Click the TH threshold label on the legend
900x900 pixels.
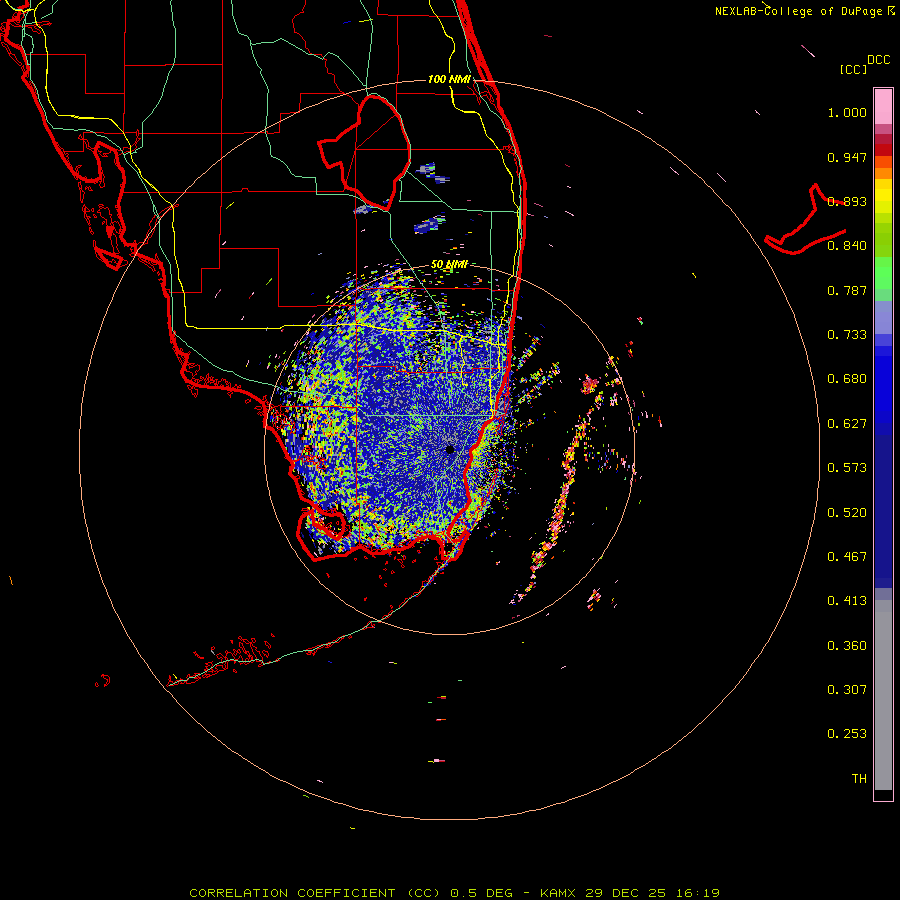coord(859,779)
